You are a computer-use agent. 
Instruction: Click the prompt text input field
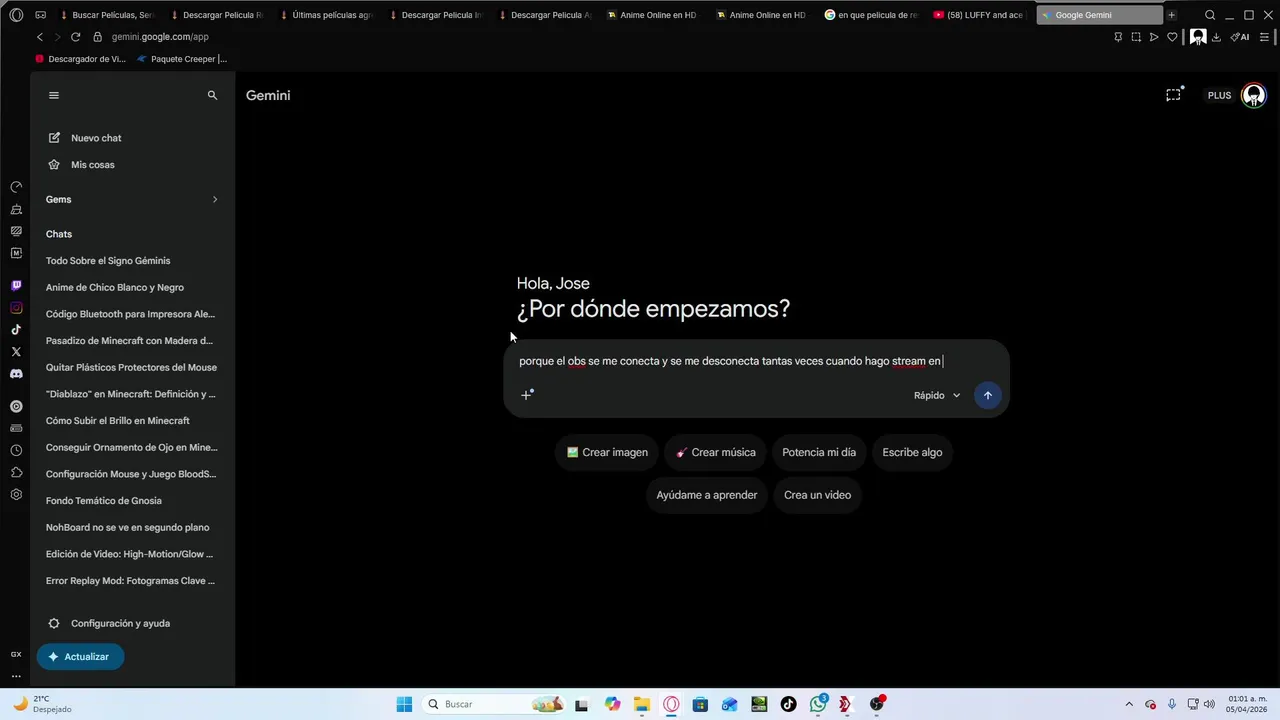pos(756,361)
